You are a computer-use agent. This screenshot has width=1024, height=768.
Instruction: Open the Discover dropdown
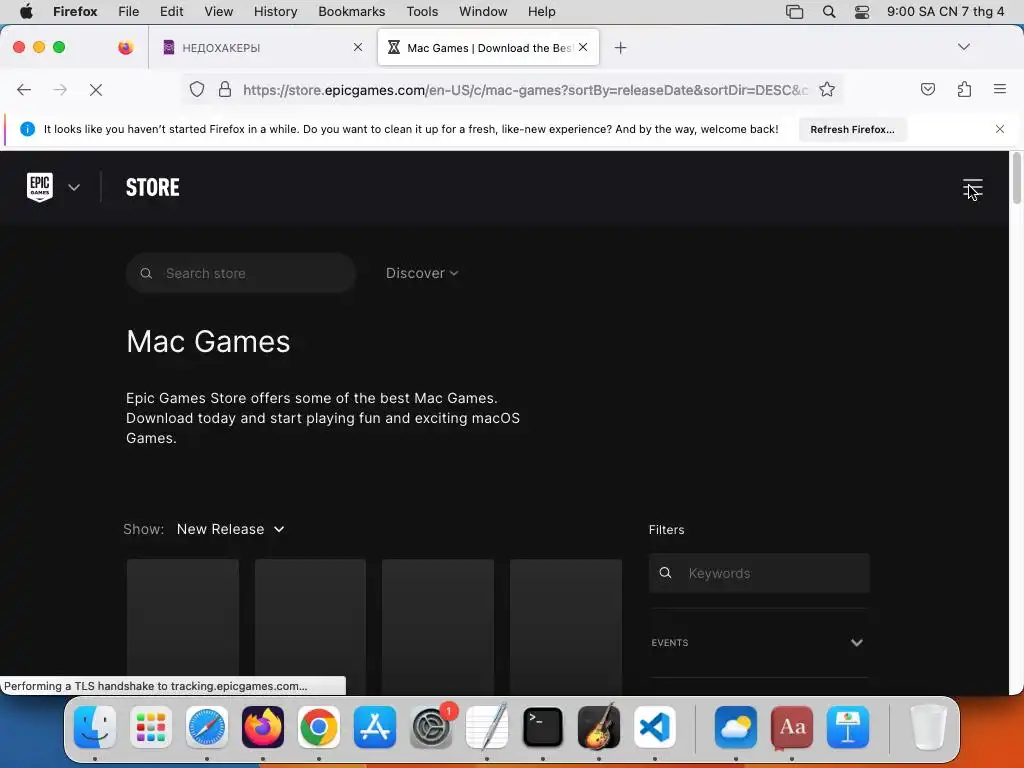(422, 273)
